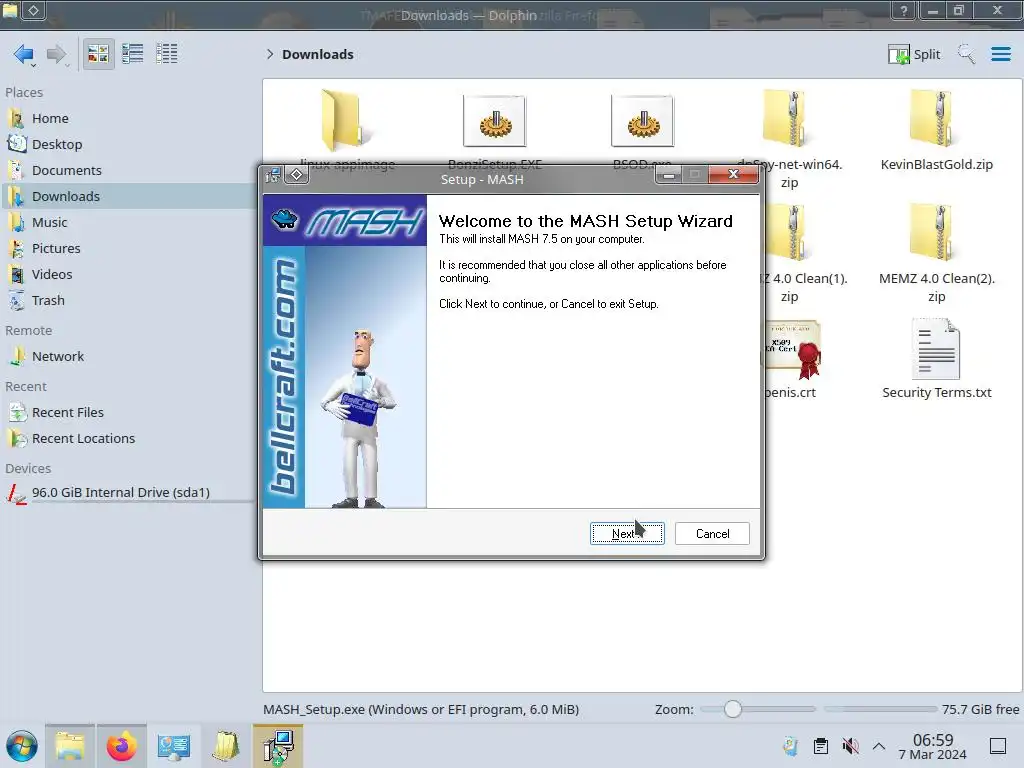Go back in Dolphin using the blue arrow
This screenshot has width=1024, height=768.
click(x=24, y=54)
